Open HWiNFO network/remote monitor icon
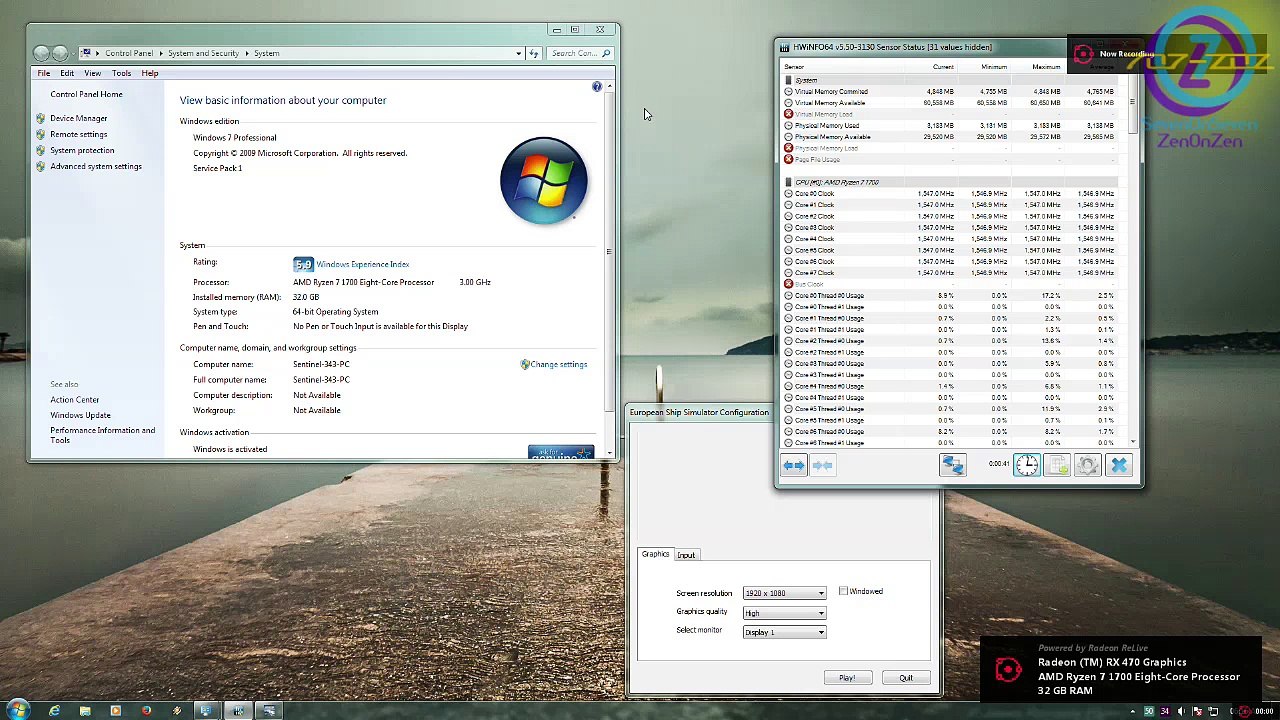The height and width of the screenshot is (720, 1280). tap(952, 465)
